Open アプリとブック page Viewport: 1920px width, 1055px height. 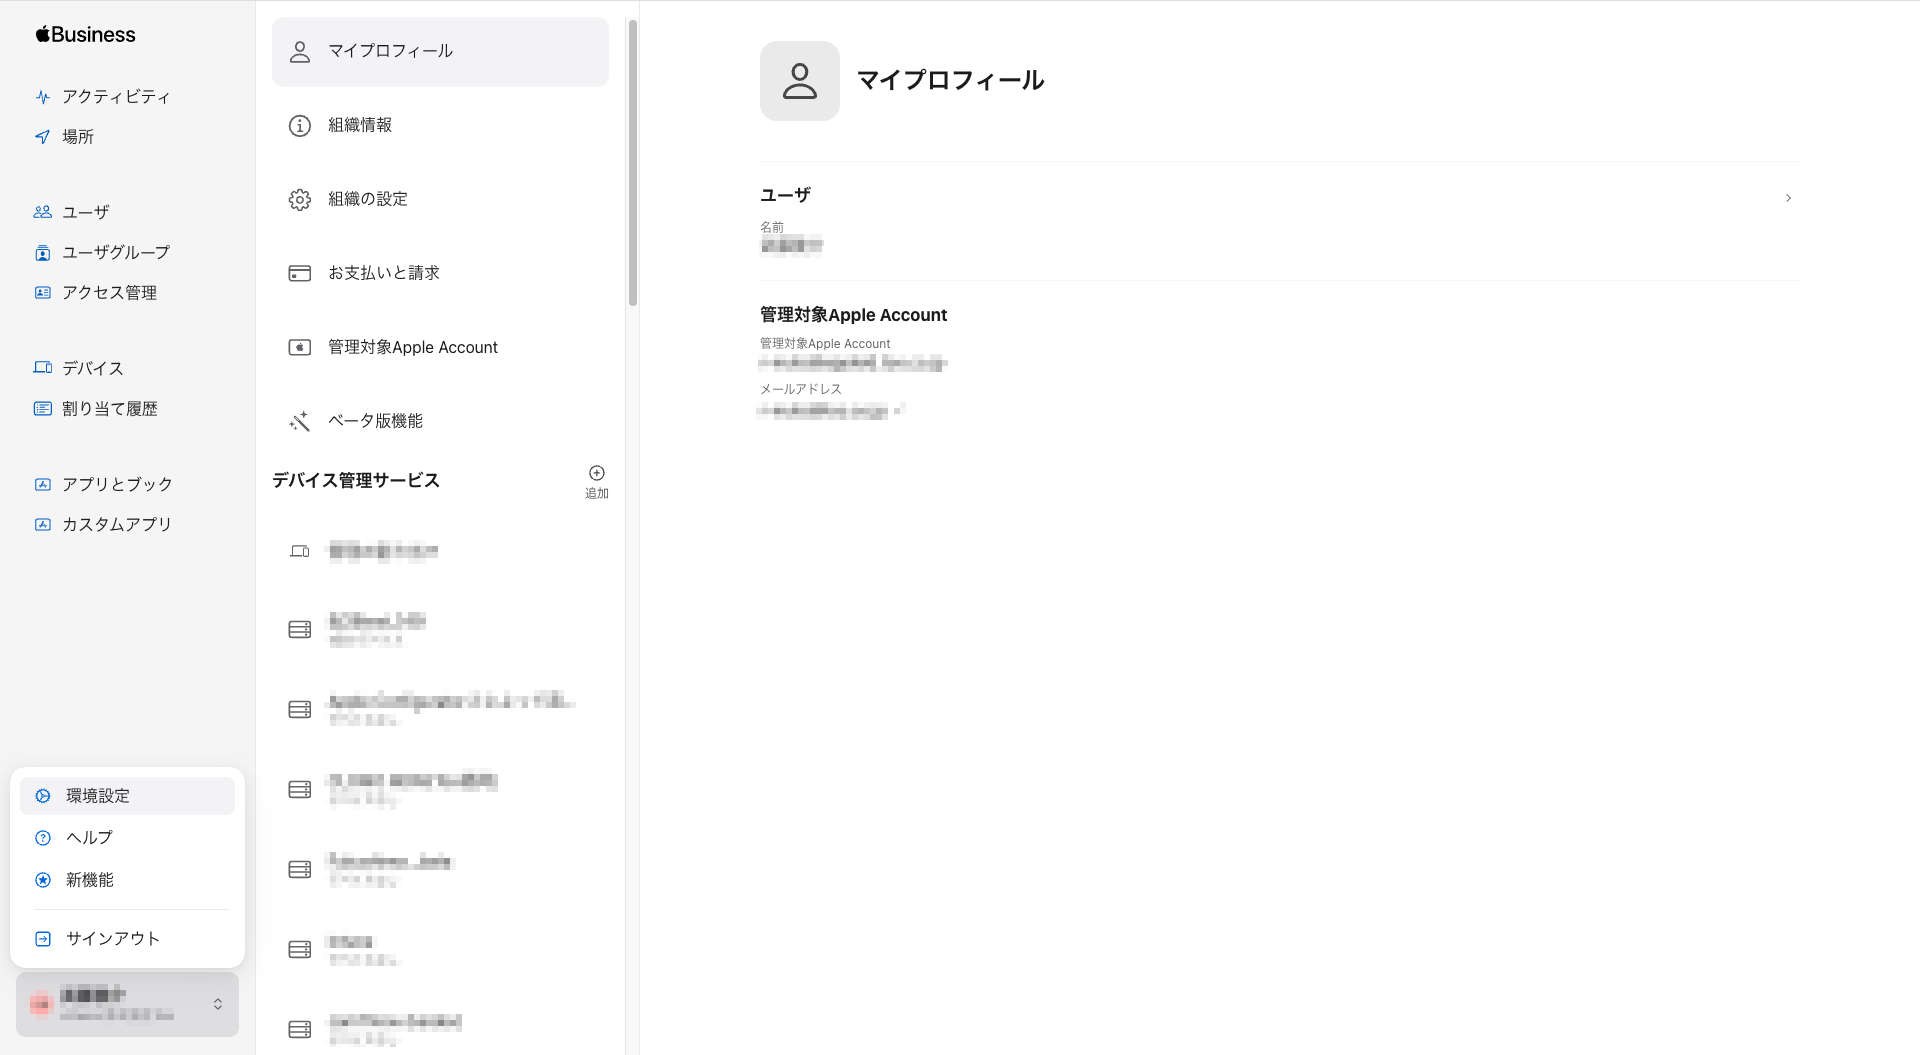point(117,484)
